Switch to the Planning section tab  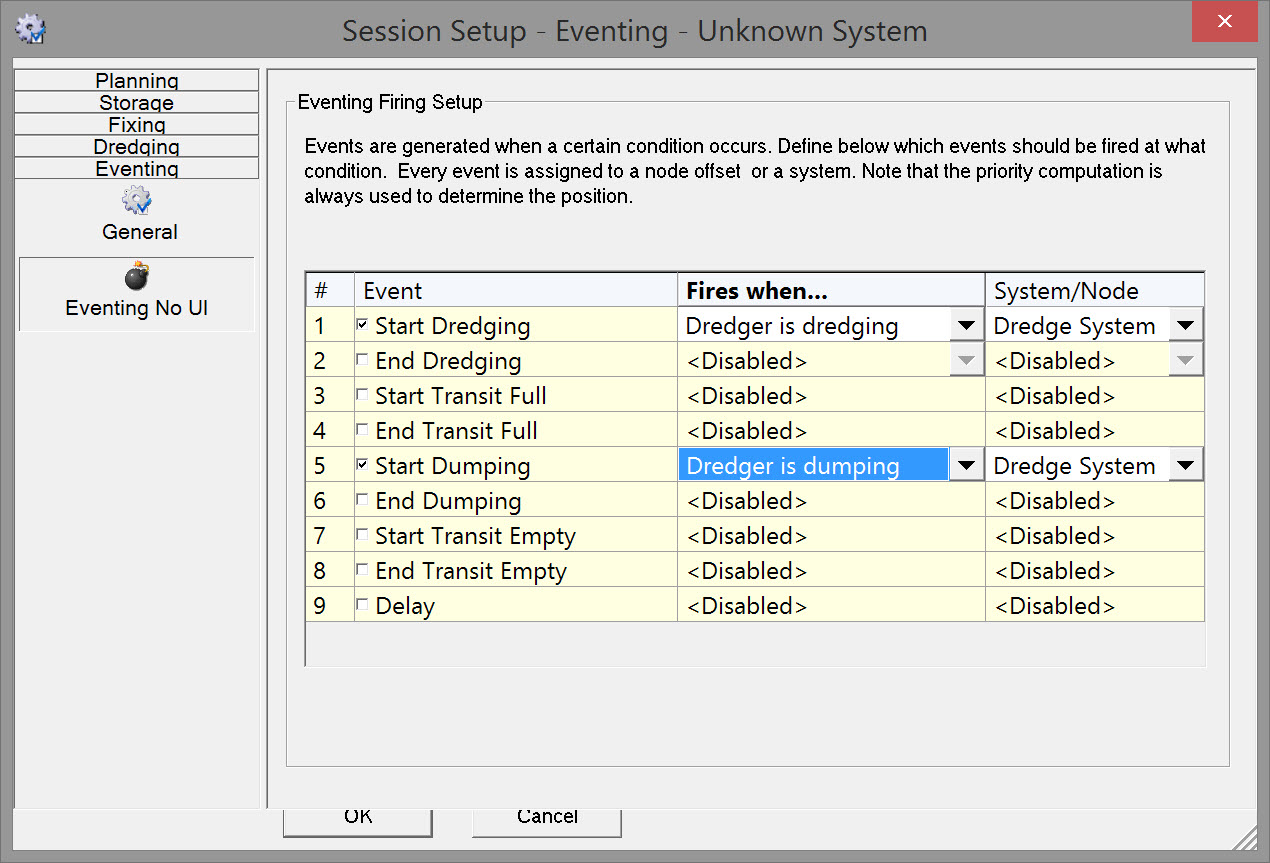click(137, 81)
